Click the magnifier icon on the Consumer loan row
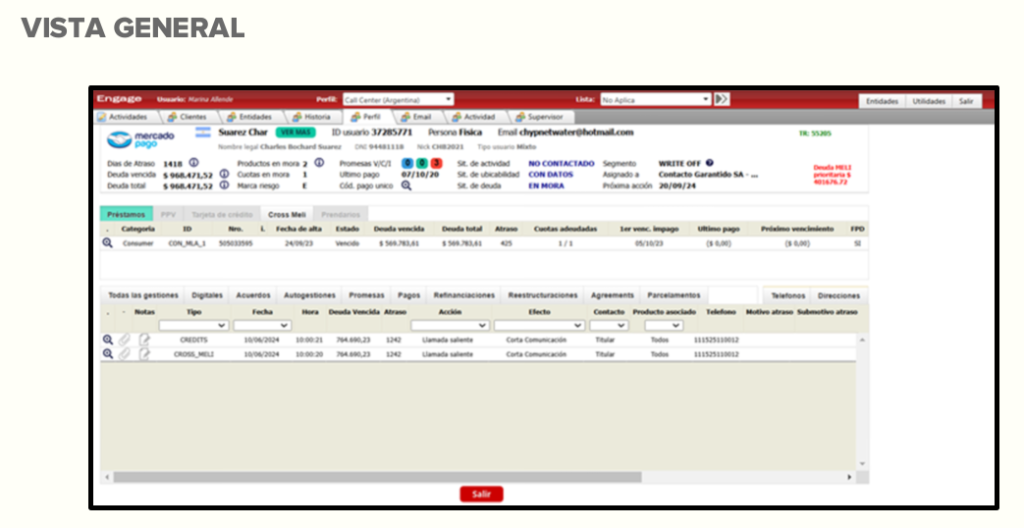1024x528 pixels. [x=107, y=243]
